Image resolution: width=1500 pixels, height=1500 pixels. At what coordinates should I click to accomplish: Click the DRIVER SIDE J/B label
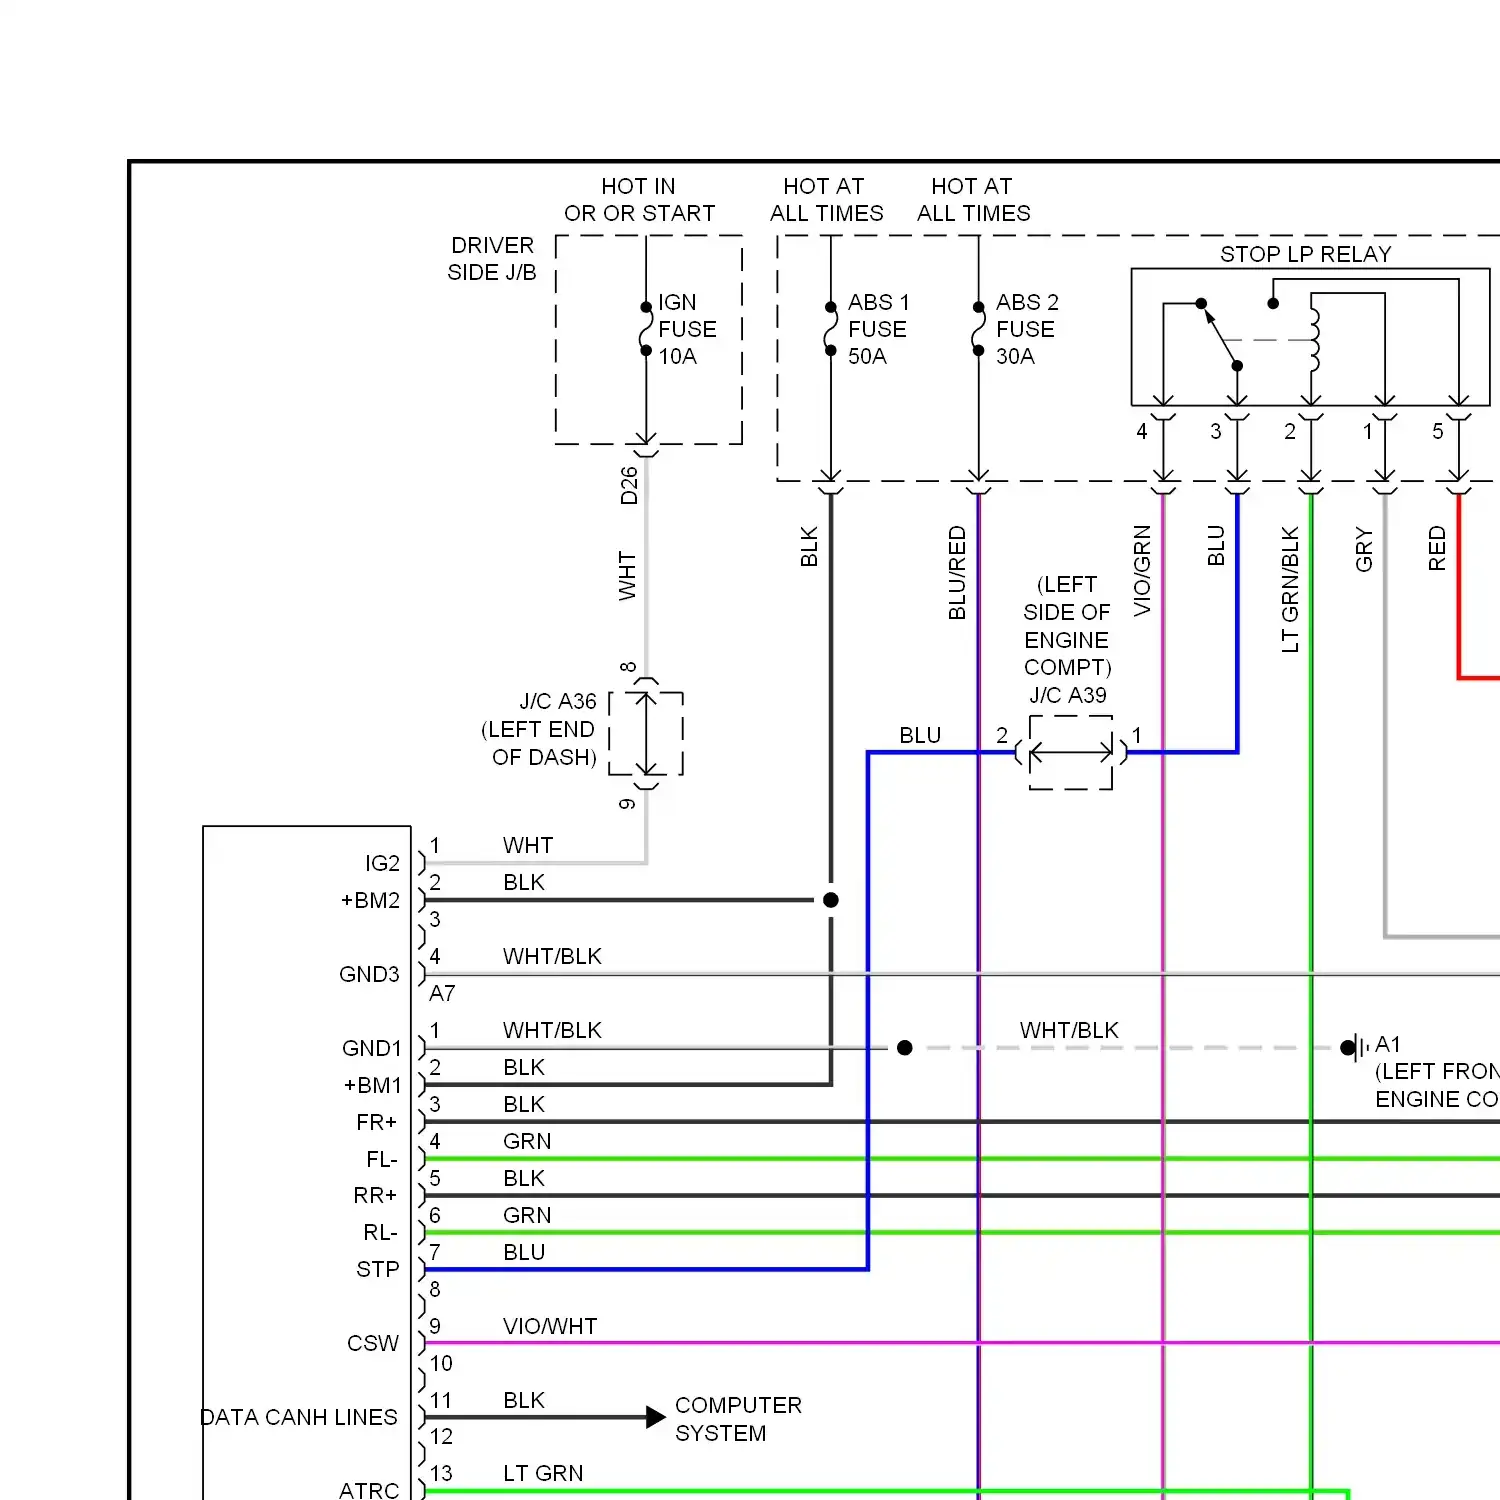pos(492,259)
